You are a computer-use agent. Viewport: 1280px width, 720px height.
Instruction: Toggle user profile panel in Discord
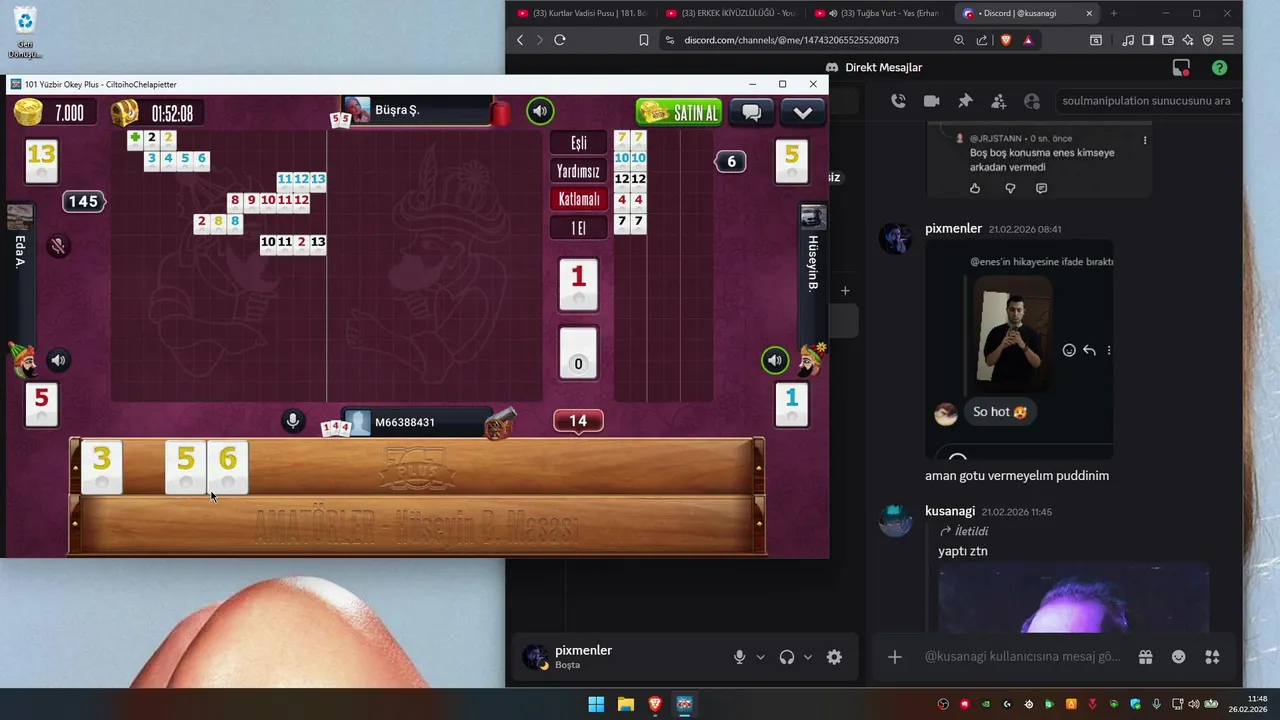pos(1032,101)
